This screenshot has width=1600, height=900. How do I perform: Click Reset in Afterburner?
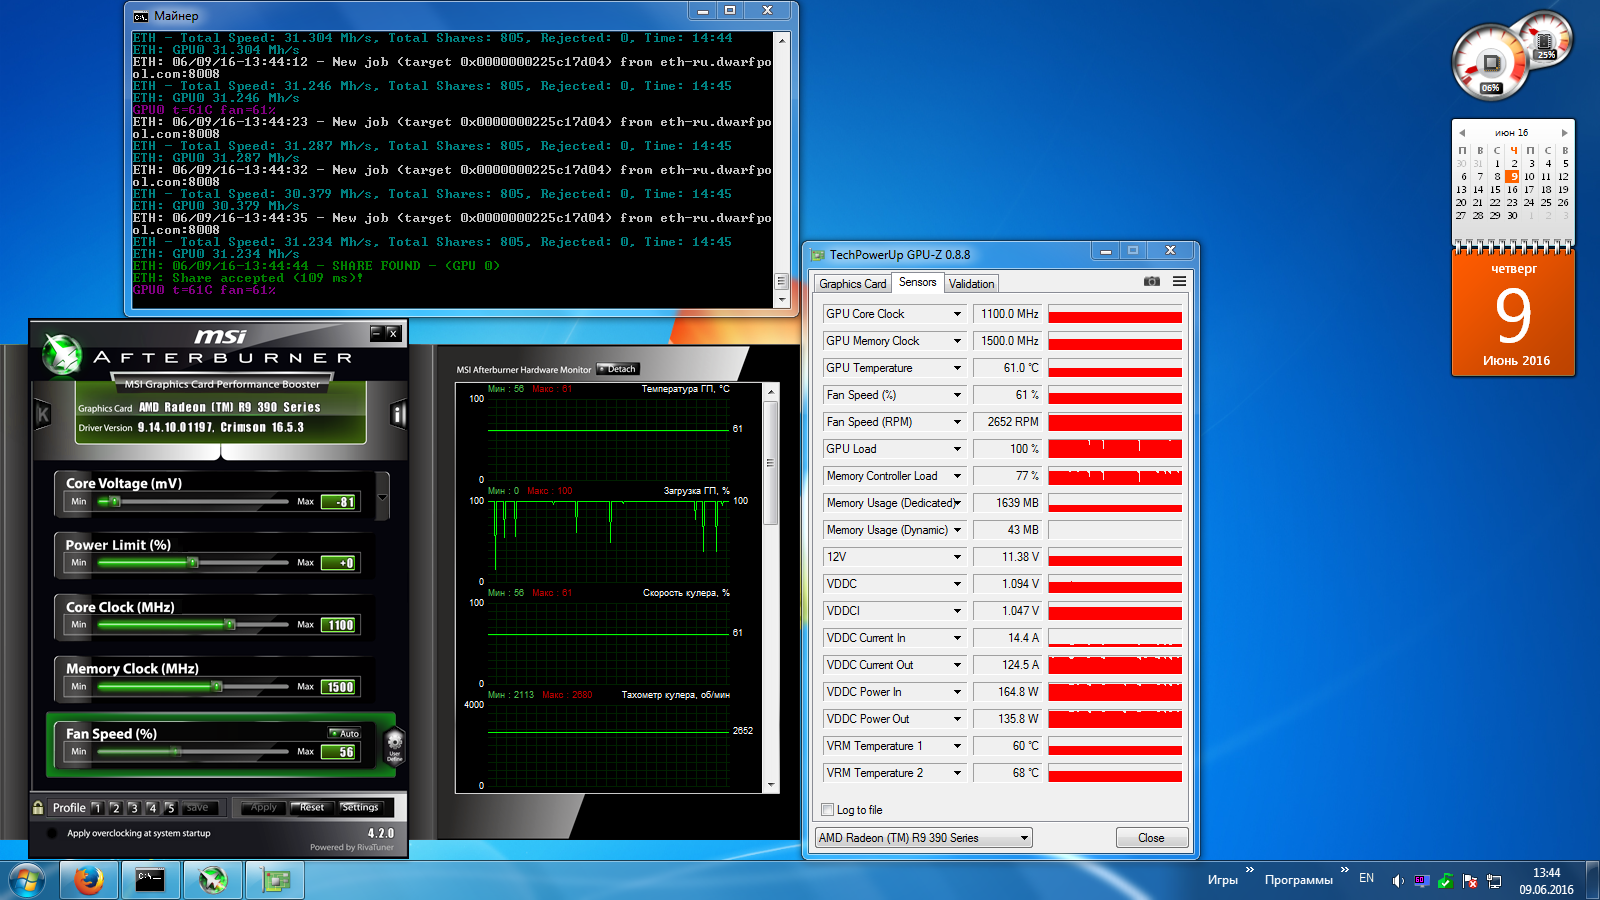[x=312, y=807]
